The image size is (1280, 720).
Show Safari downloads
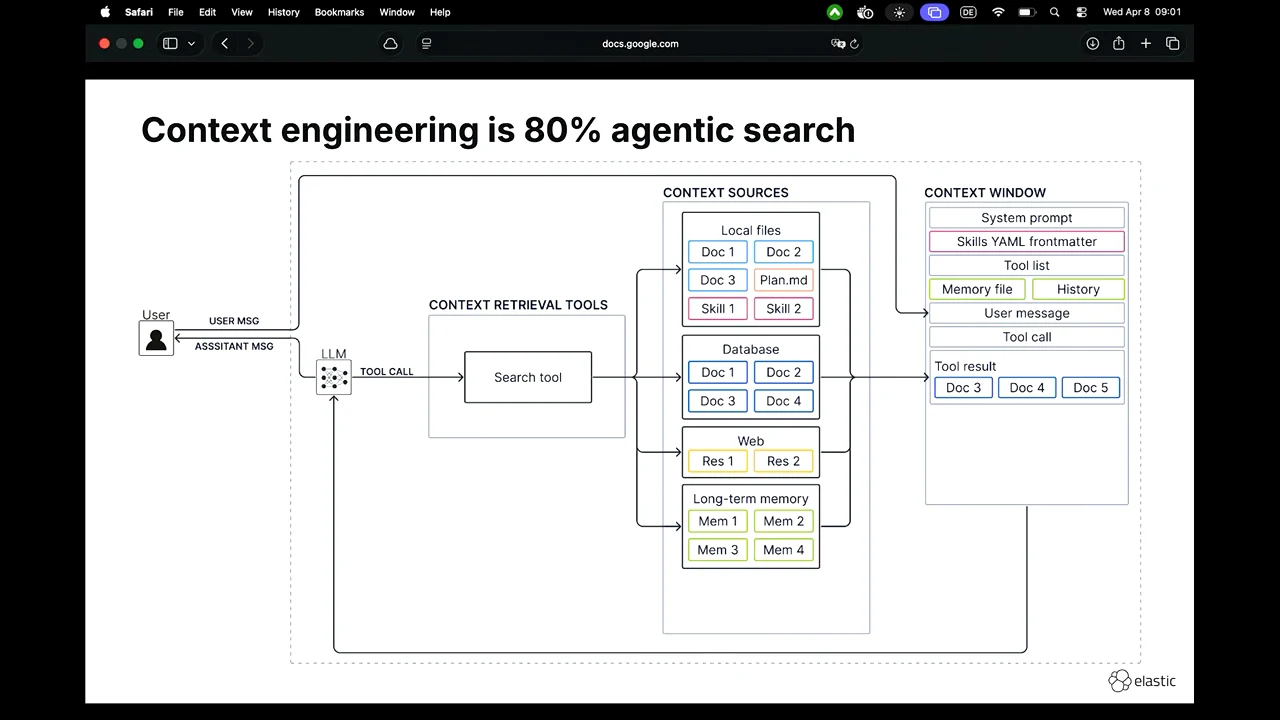click(x=1093, y=44)
